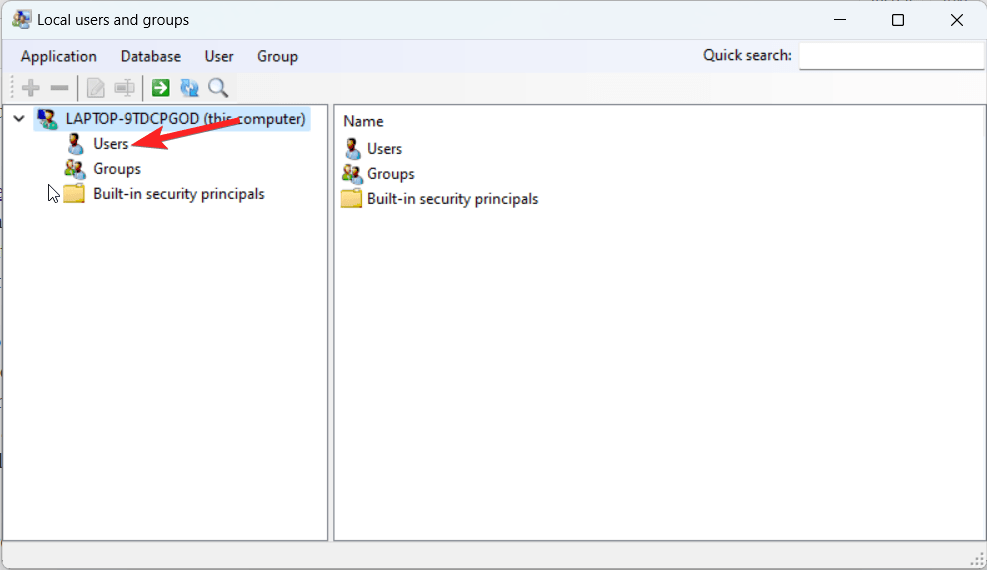Image resolution: width=987 pixels, height=570 pixels.
Task: Click the Remove minus toolbar icon
Action: [59, 88]
